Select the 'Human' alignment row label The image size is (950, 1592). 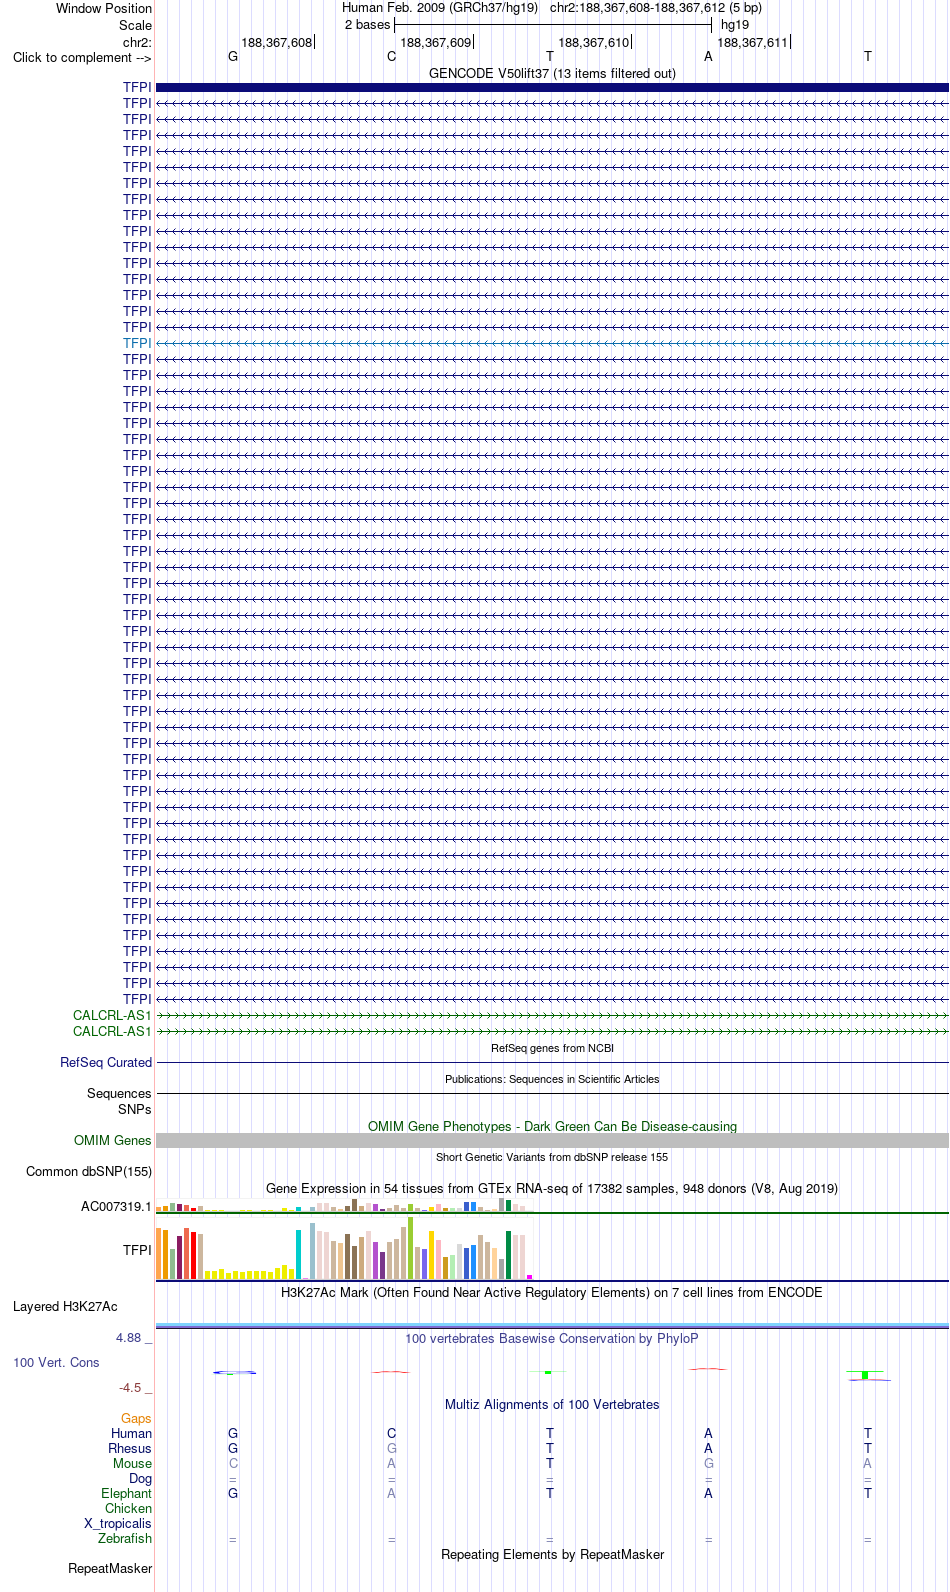(131, 1433)
